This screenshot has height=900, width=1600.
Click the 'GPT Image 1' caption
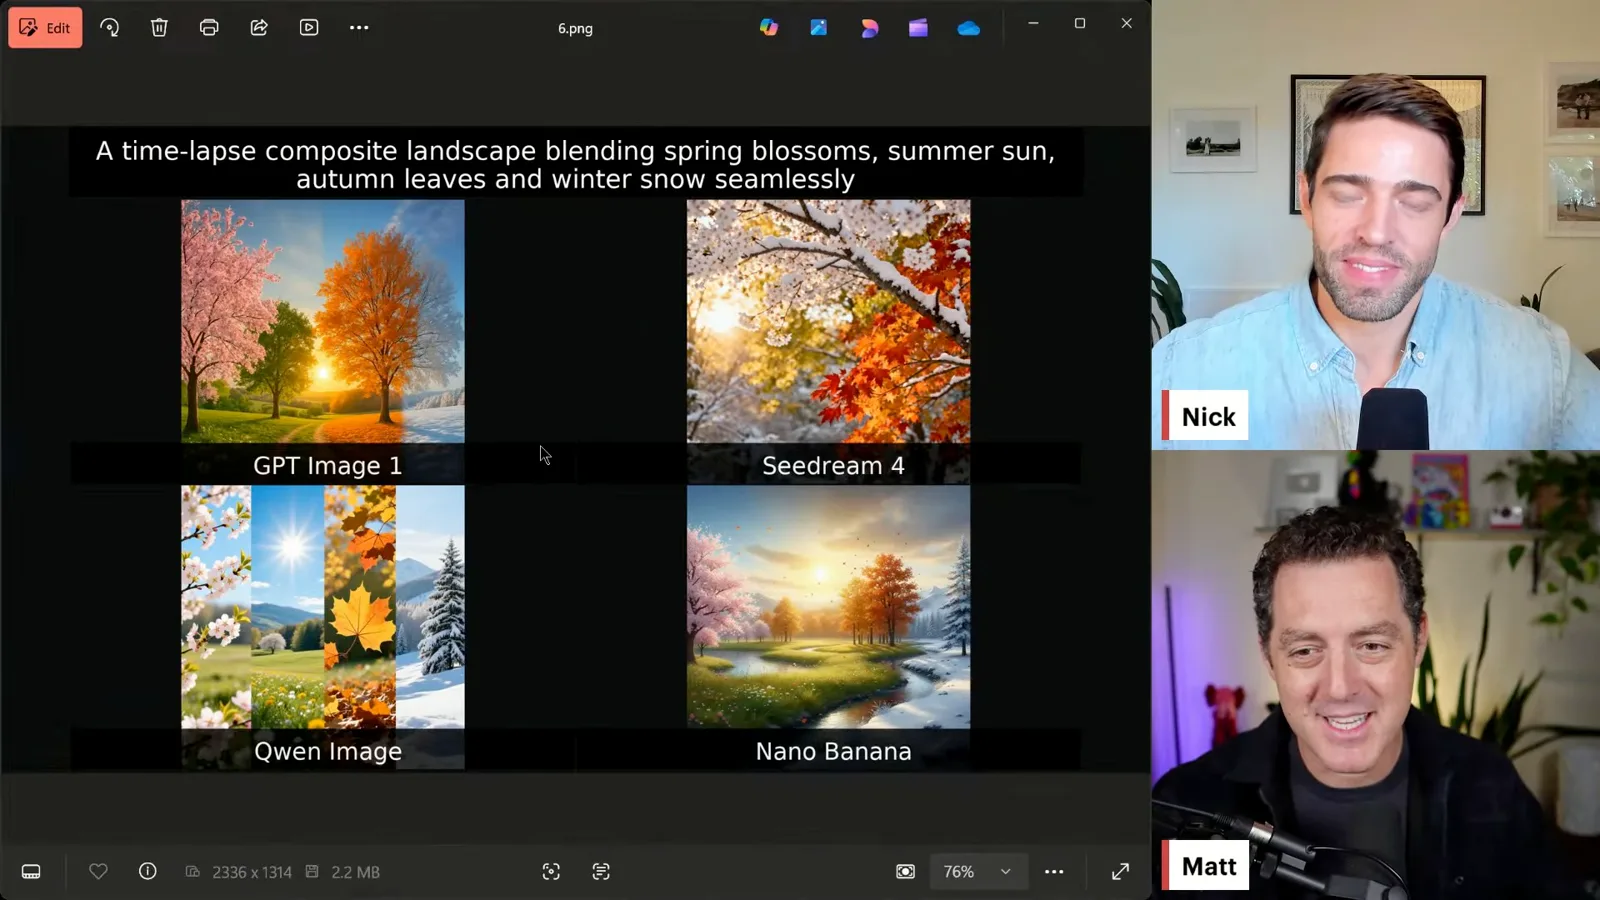coord(327,466)
